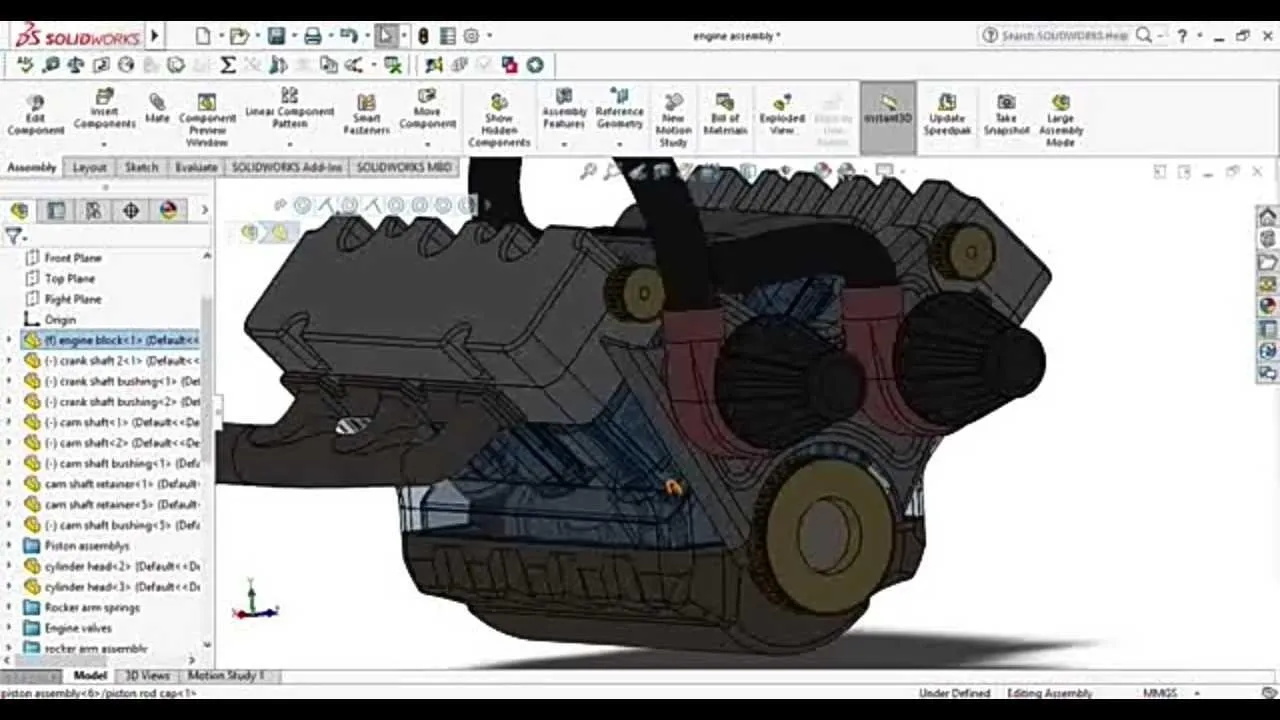Open the Options gear icon
Viewport: 1280px width, 720px height.
click(471, 36)
